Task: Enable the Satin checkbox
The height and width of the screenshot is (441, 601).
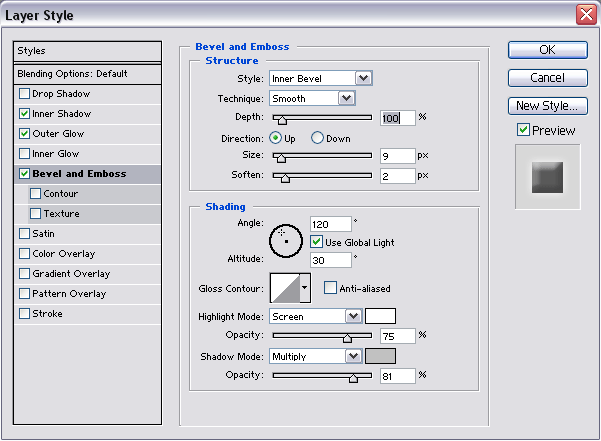Action: click(24, 233)
